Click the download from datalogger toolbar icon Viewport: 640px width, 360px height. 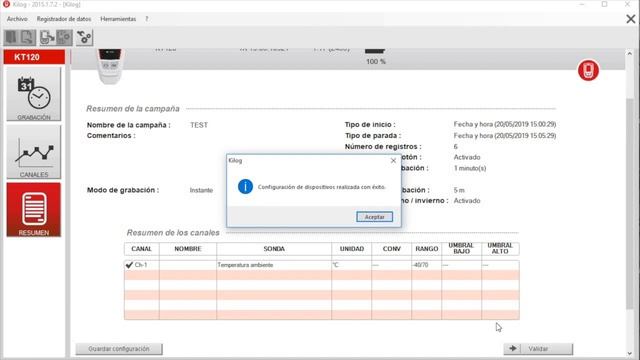(47, 38)
